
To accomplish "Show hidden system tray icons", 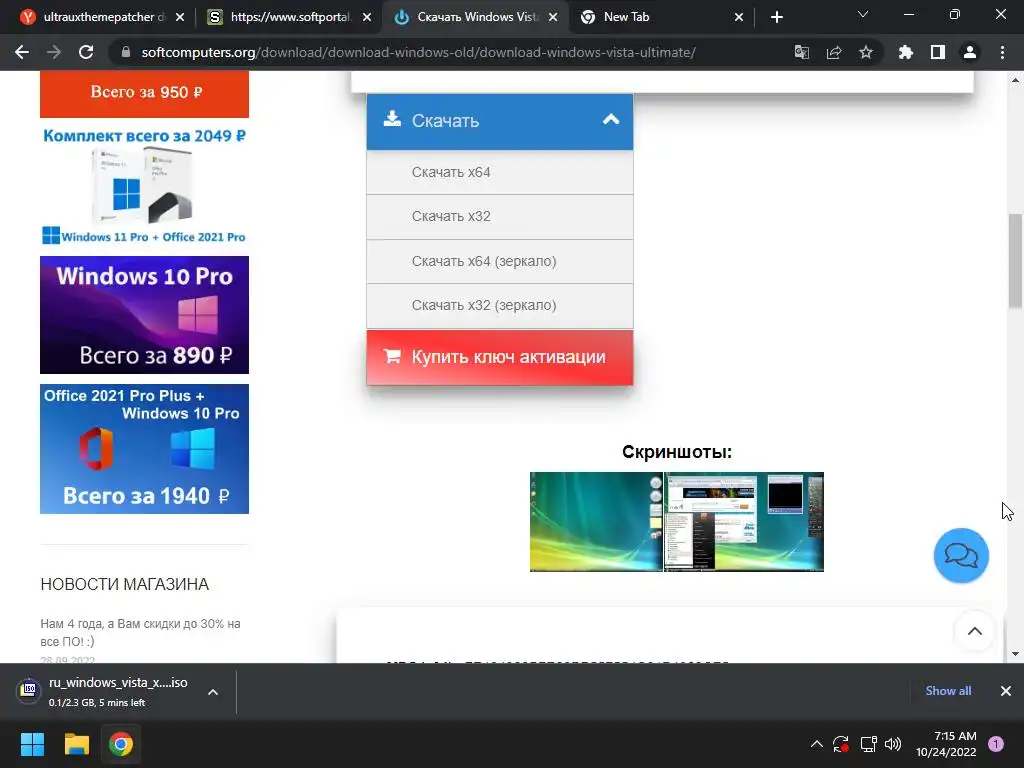I will [x=816, y=744].
